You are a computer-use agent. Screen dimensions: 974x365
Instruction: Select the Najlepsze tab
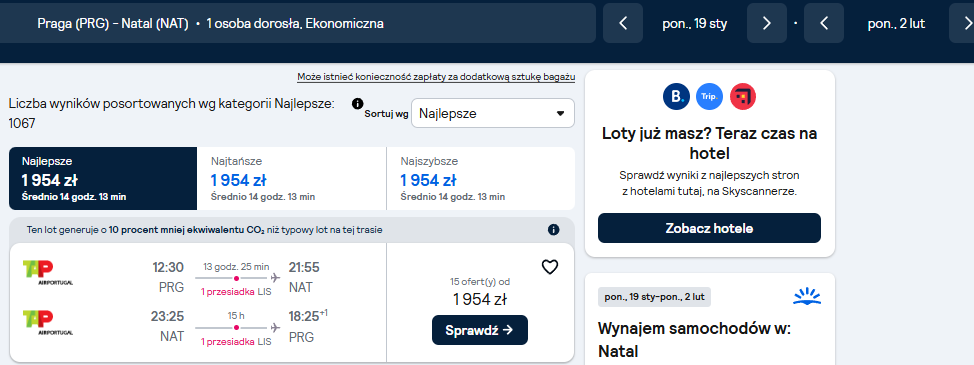coord(102,179)
